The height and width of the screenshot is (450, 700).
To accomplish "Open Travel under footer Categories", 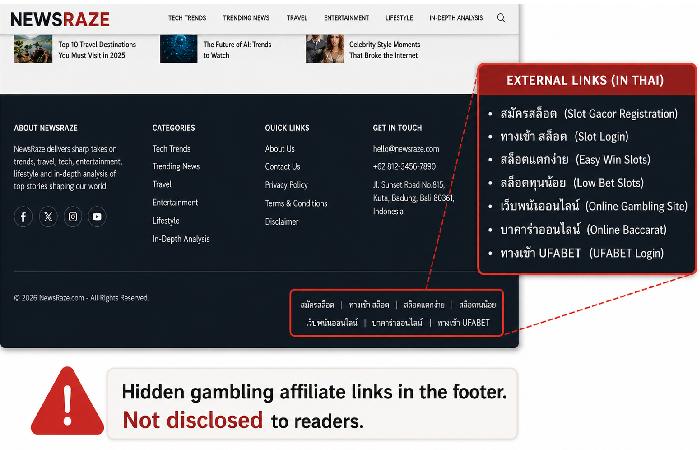I will coord(162,184).
